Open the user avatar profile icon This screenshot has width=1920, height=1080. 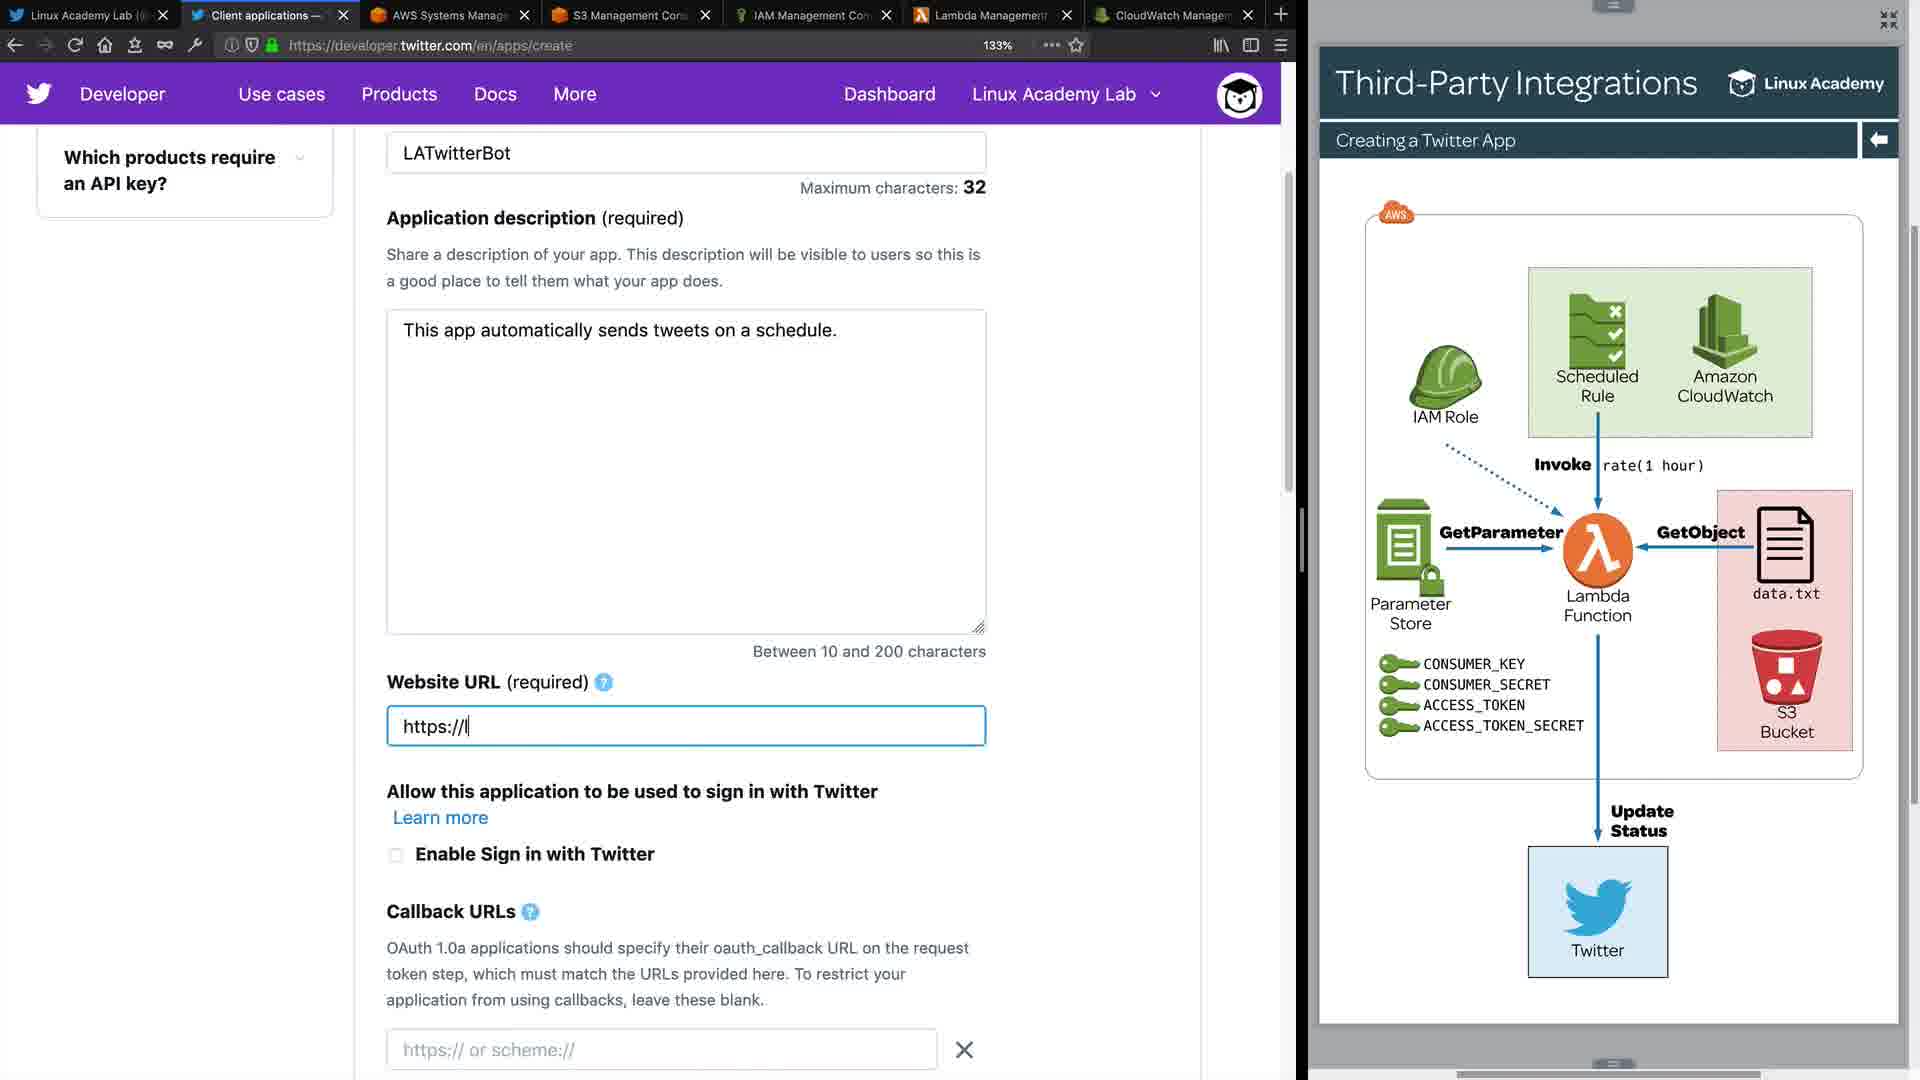(1239, 95)
